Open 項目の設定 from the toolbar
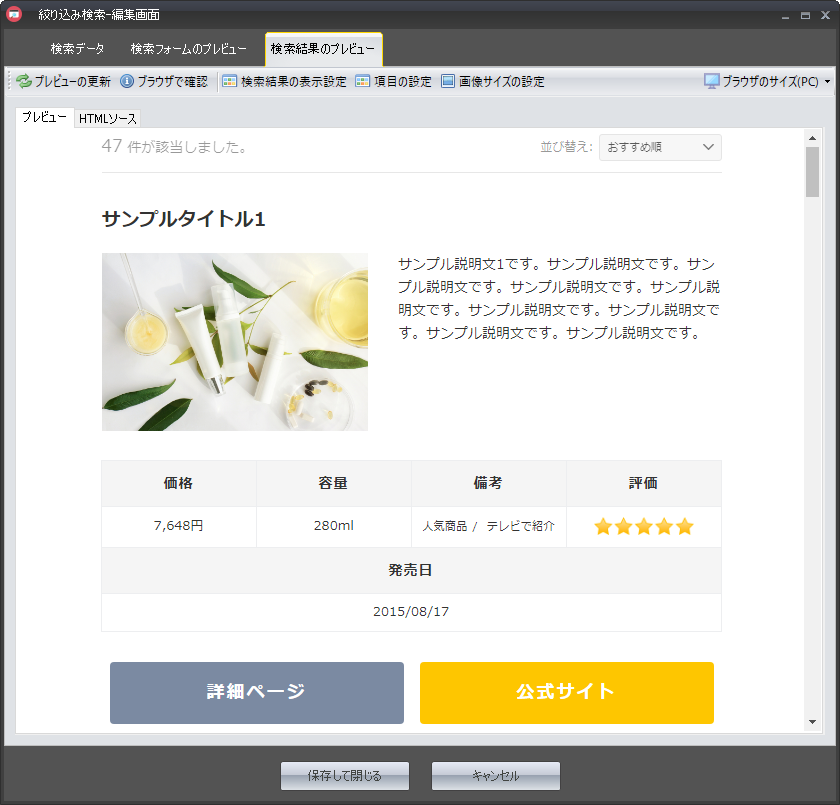The image size is (840, 805). pos(394,82)
